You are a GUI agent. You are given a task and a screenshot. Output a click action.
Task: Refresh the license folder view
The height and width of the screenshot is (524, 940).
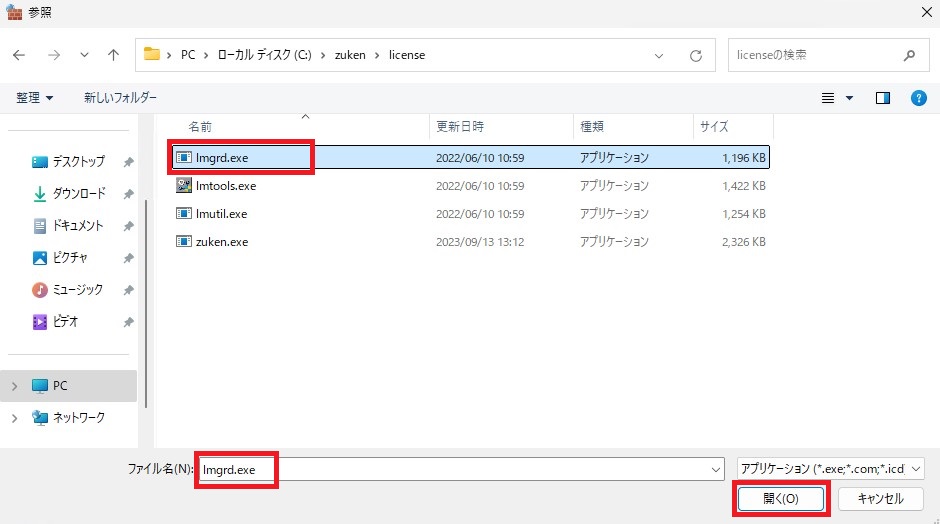[695, 56]
